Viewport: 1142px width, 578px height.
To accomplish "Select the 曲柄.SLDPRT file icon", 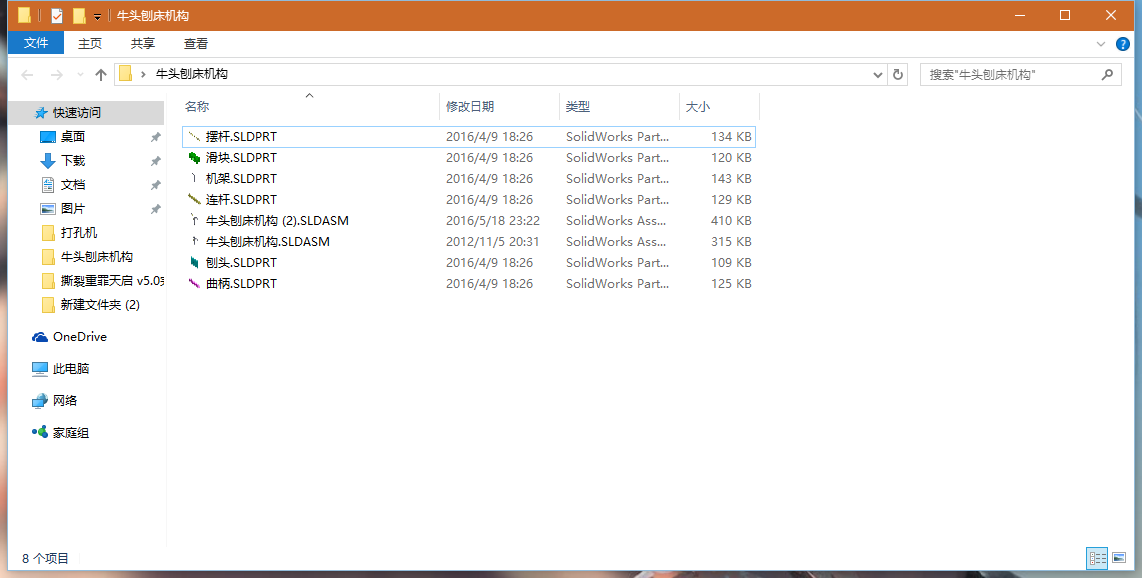I will pos(194,284).
